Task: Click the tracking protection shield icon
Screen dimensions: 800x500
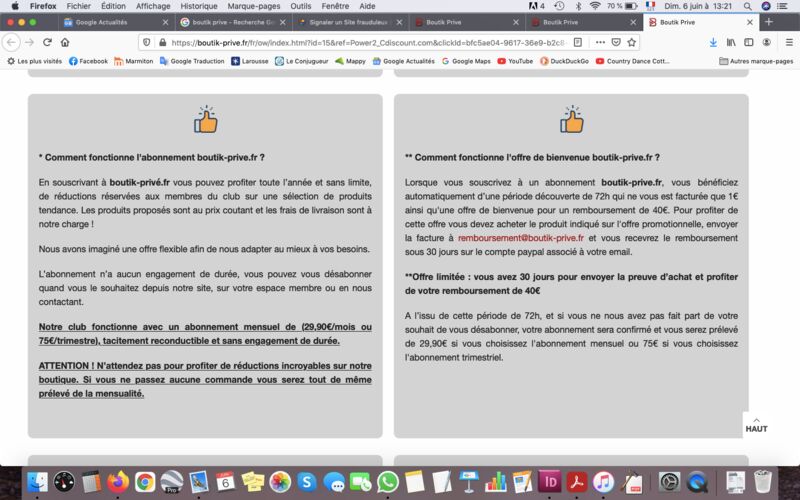Action: click(146, 42)
